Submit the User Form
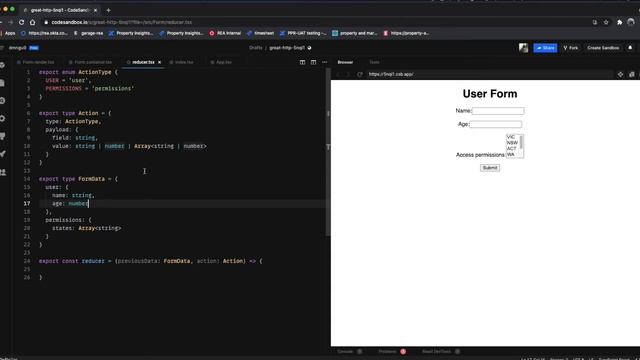Image resolution: width=640 pixels, height=360 pixels. pyautogui.click(x=490, y=168)
